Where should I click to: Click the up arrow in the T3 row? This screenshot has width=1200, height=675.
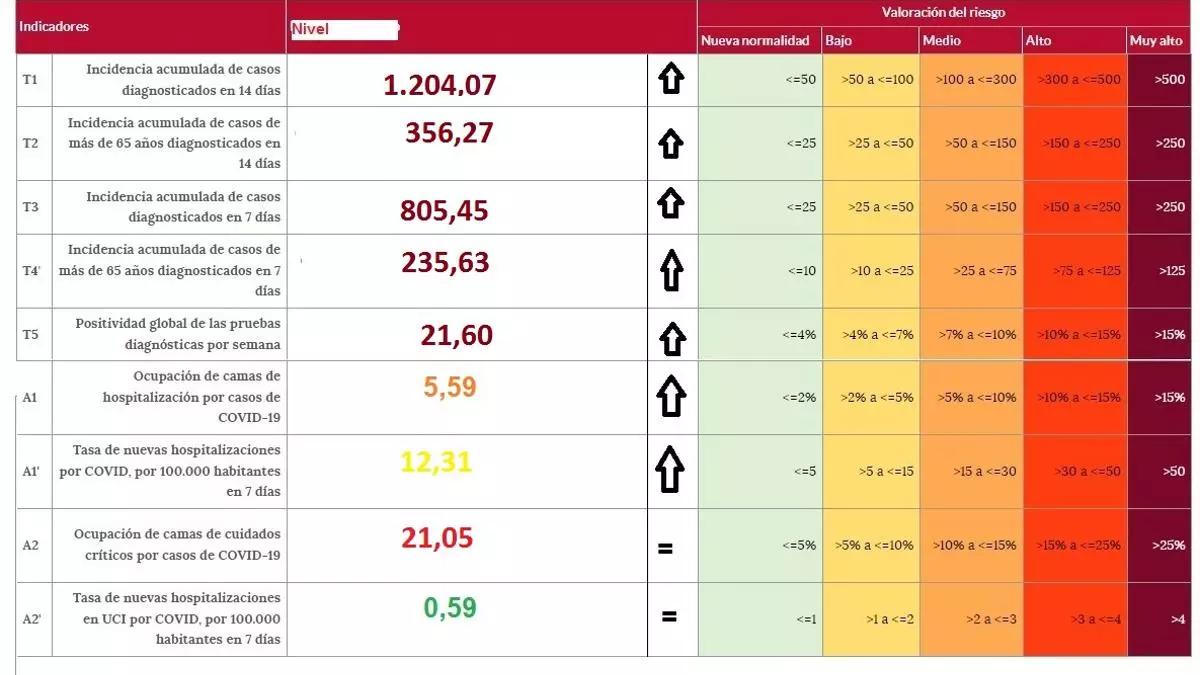[x=671, y=205]
